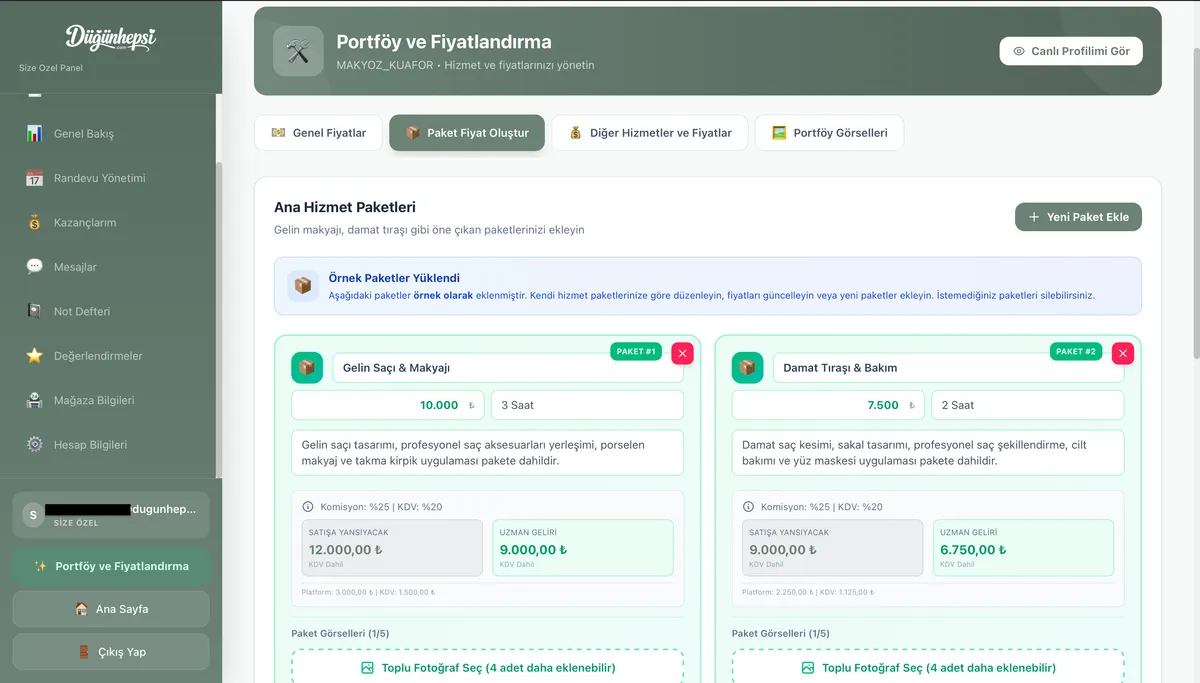
Task: Click Ana Sayfa button
Action: click(x=110, y=609)
